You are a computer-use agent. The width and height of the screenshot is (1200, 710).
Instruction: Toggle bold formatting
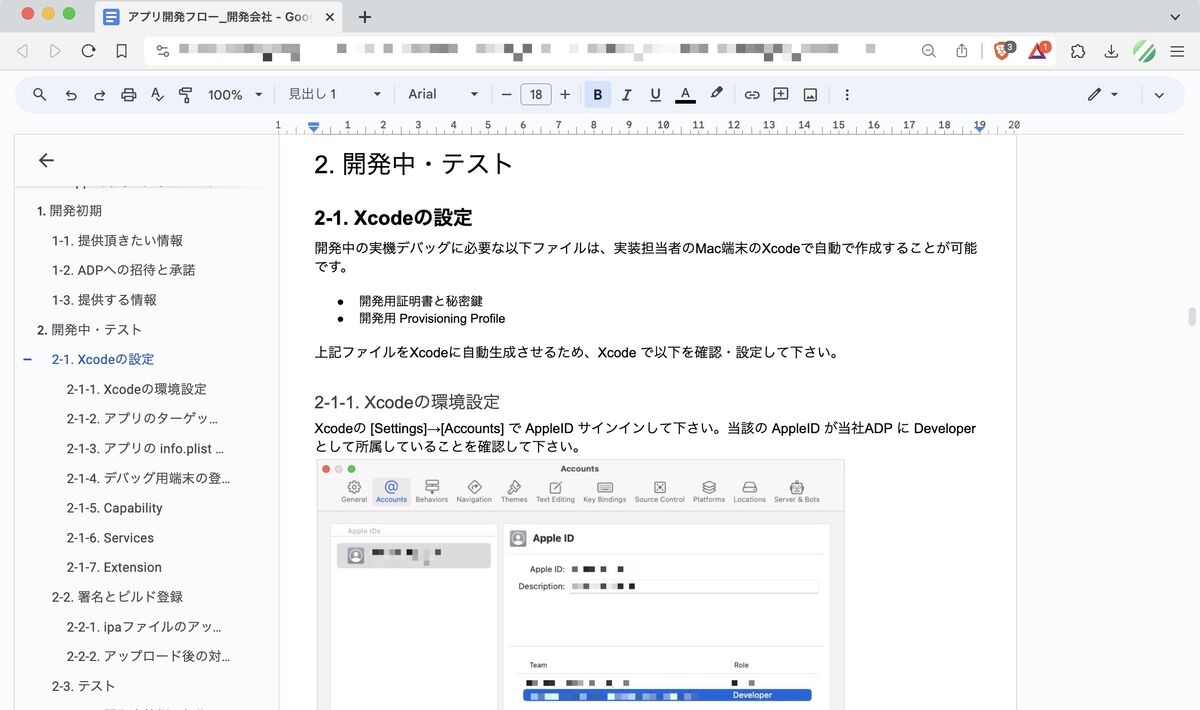pos(598,95)
